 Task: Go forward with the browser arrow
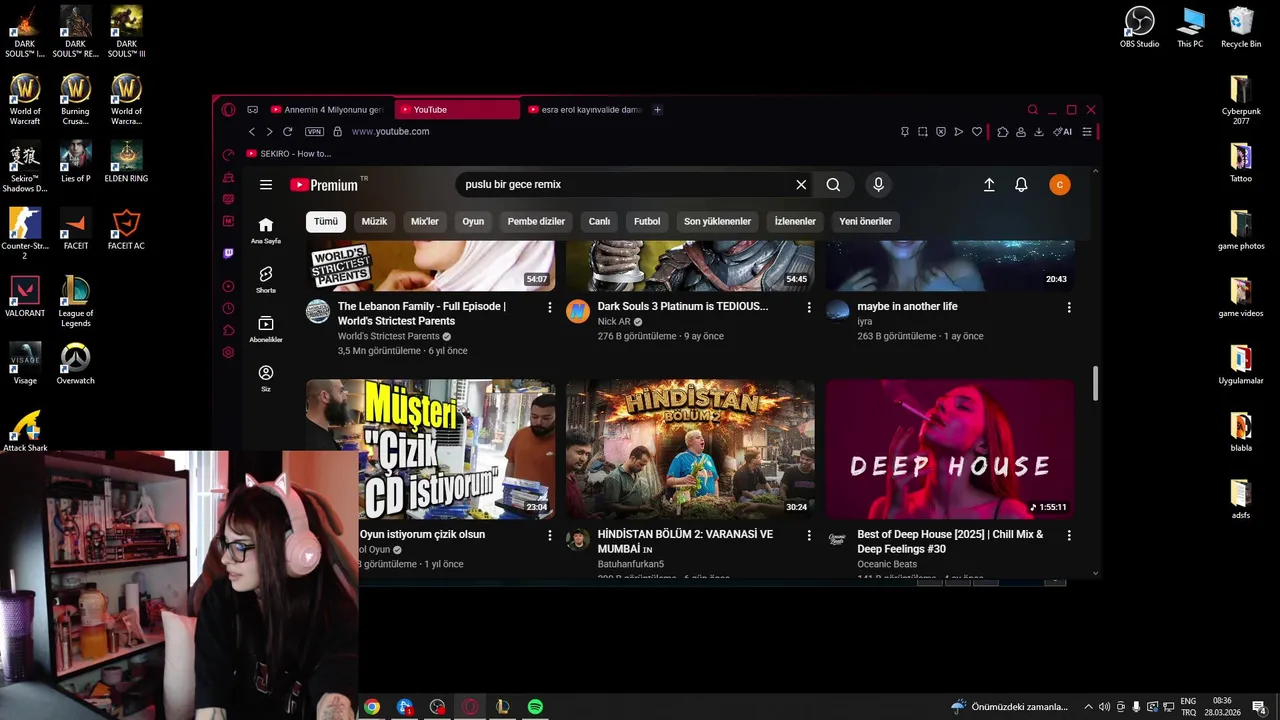tap(269, 132)
